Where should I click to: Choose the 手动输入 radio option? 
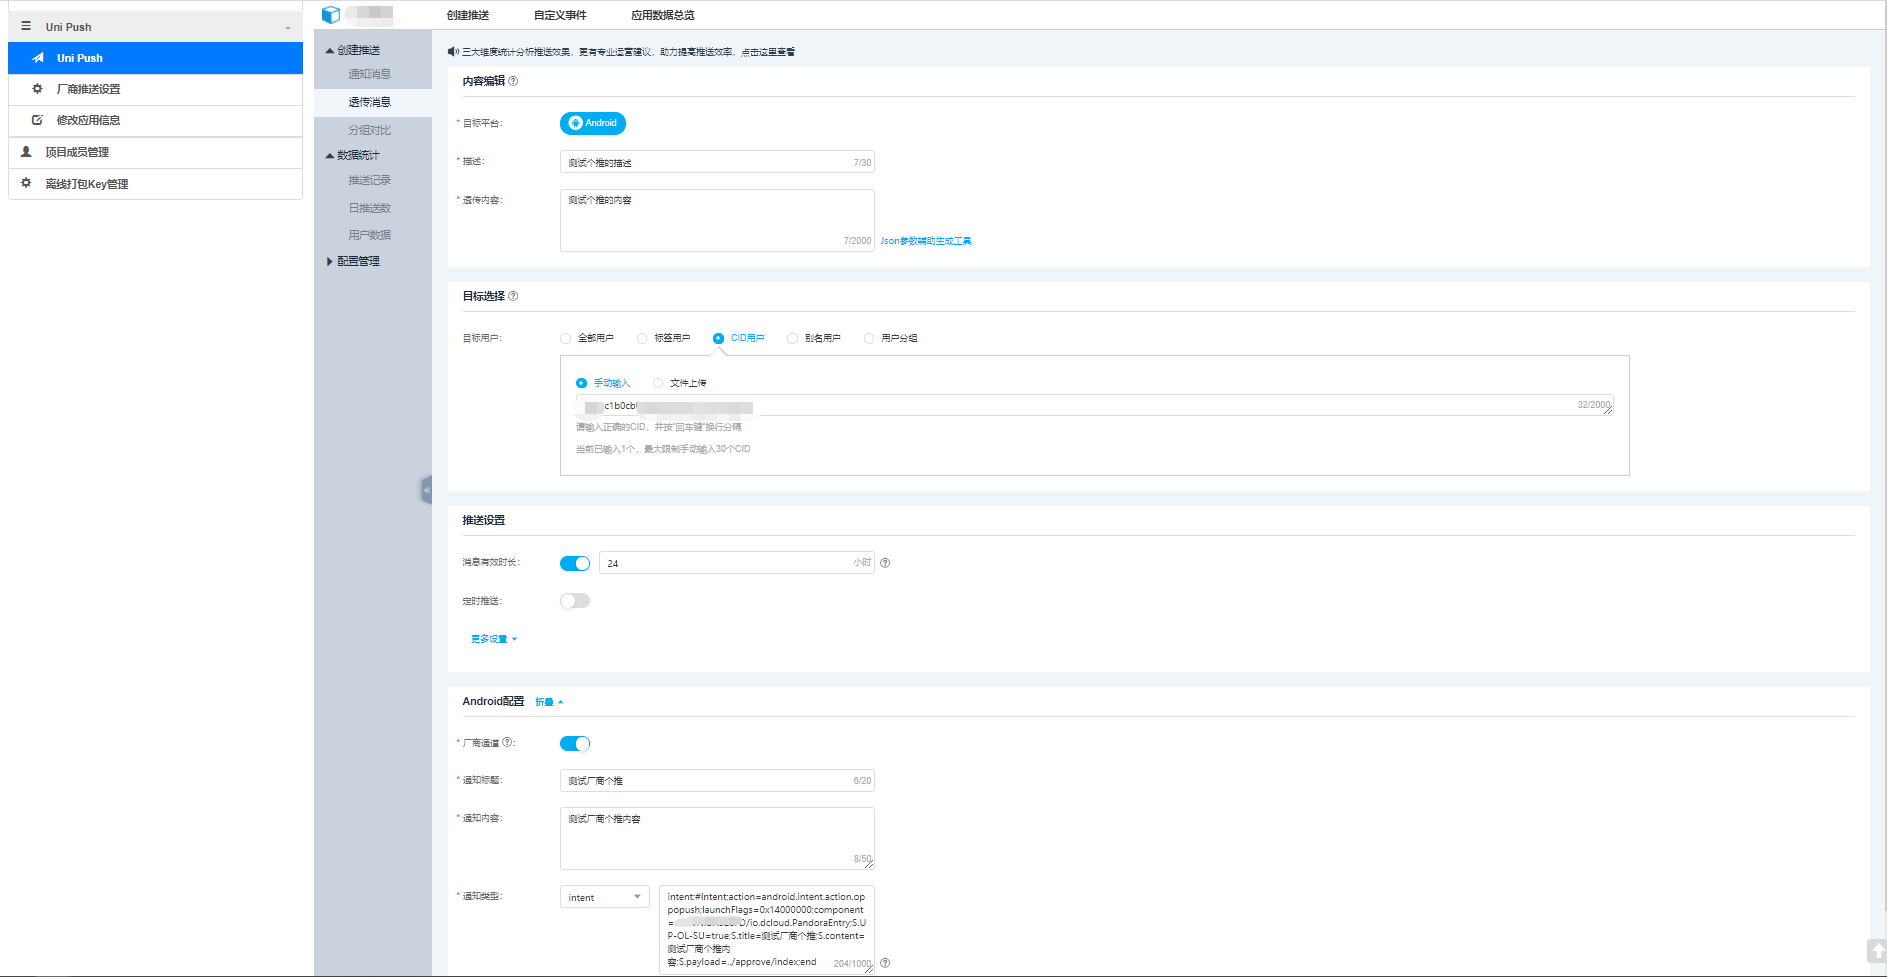tap(581, 383)
